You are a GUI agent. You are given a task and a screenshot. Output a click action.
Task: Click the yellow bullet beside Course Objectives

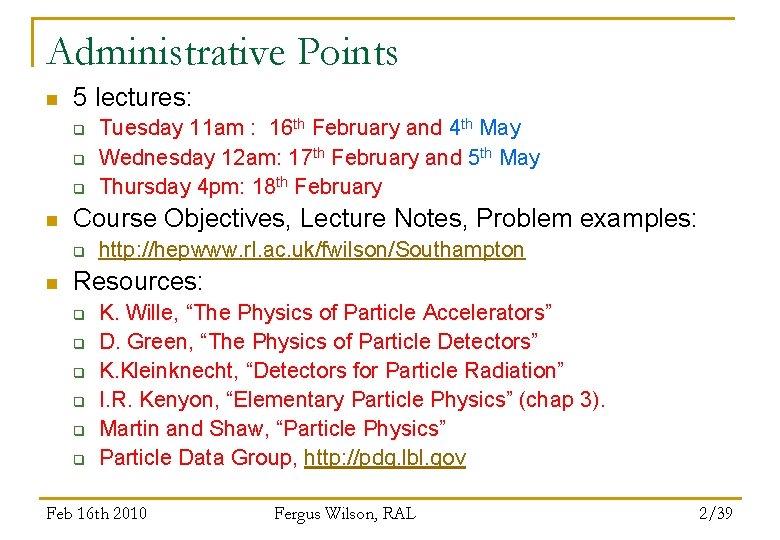[52, 220]
